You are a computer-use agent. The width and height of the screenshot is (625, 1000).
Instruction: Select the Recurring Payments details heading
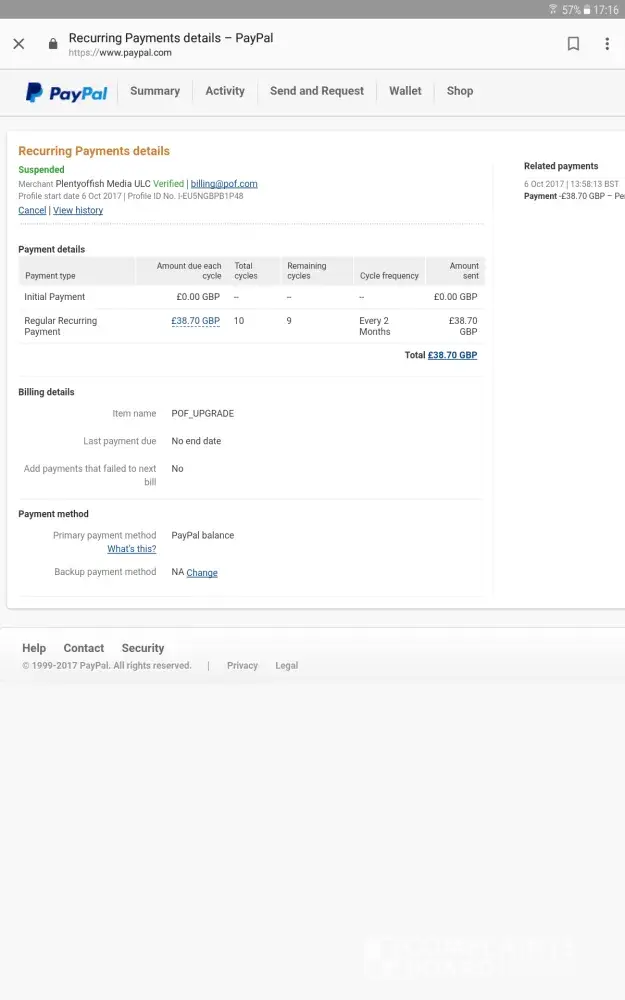coord(94,151)
